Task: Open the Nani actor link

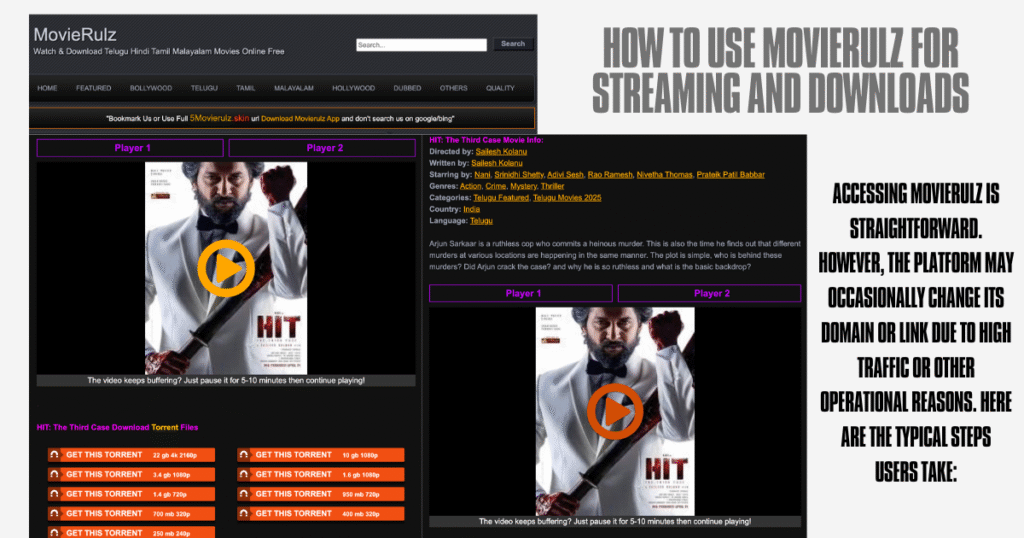Action: coord(482,175)
